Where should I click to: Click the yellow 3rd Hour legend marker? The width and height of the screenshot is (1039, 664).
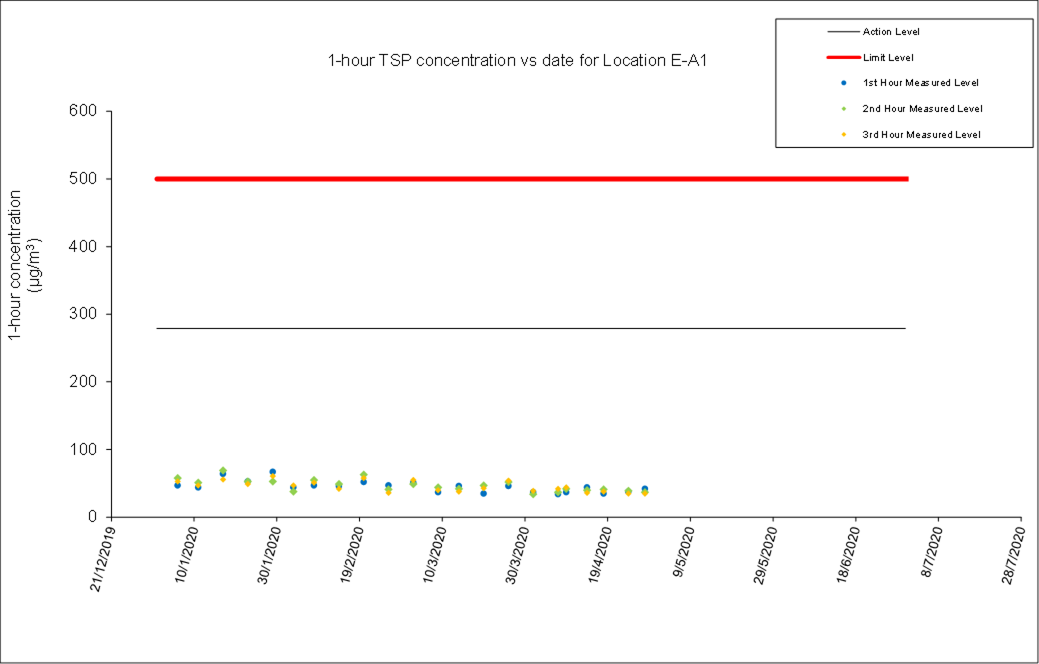click(x=845, y=134)
